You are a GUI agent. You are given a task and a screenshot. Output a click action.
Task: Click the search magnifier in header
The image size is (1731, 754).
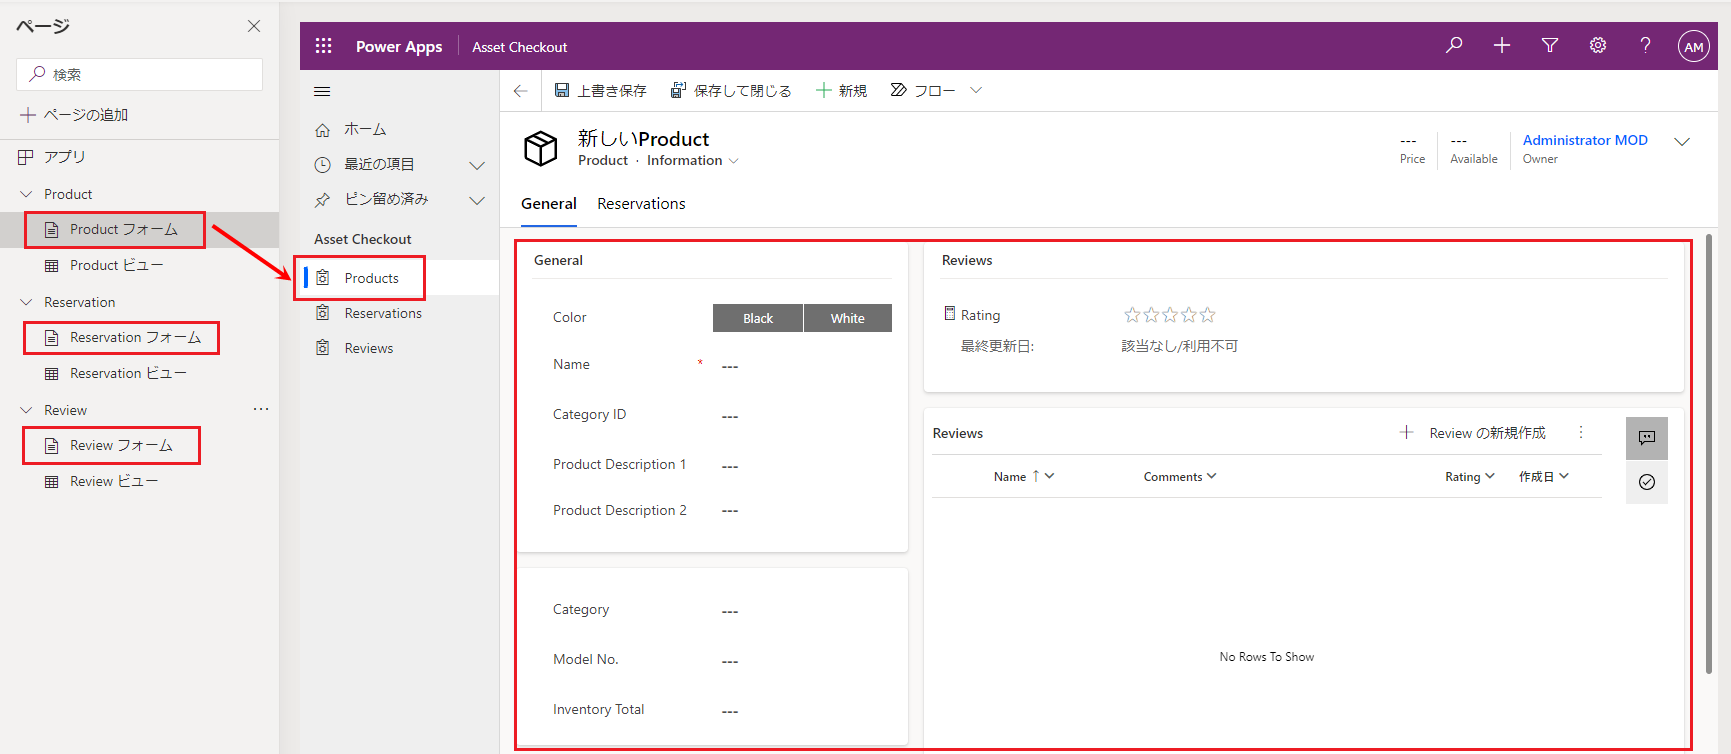(1454, 46)
